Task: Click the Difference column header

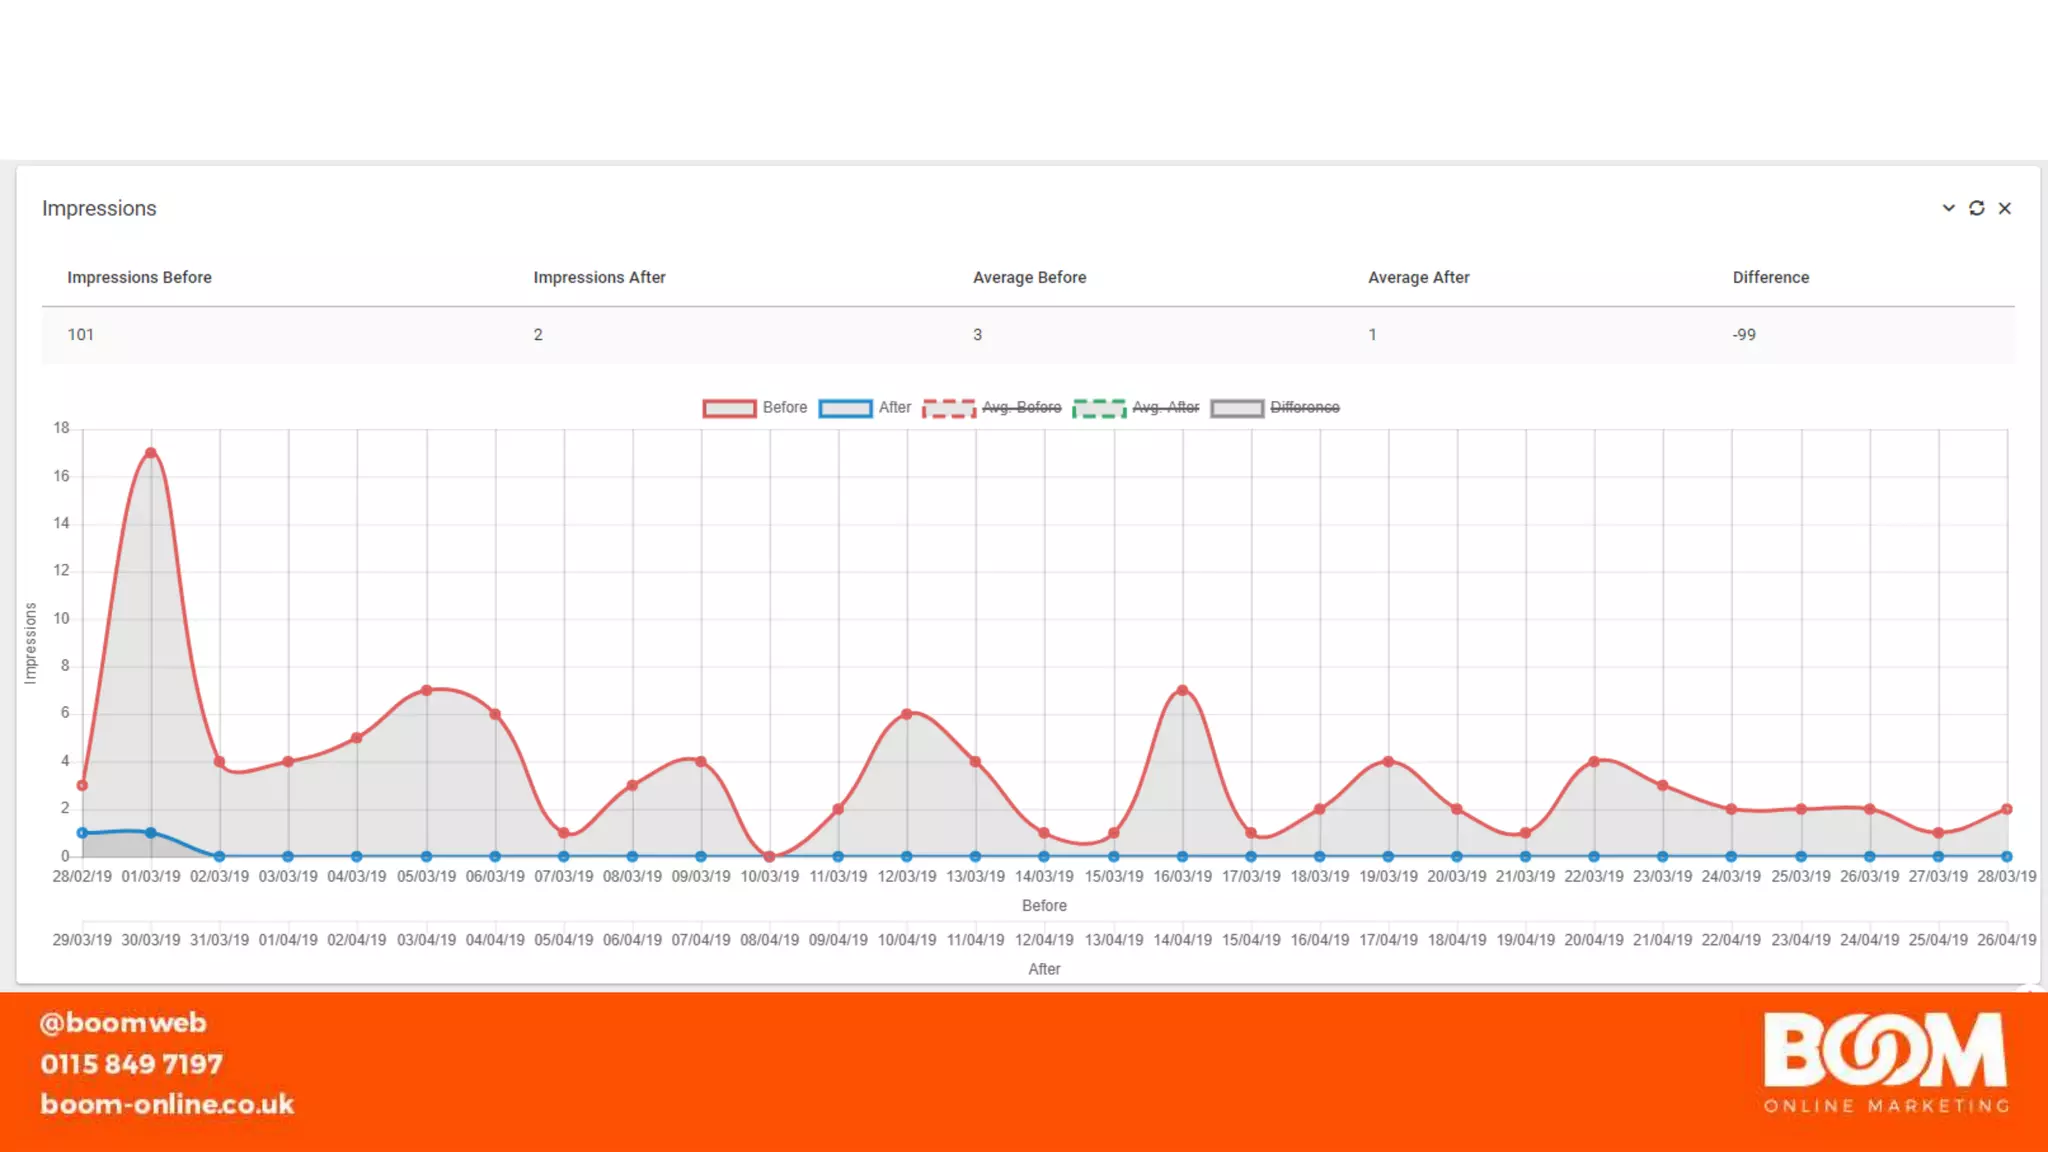Action: point(1770,277)
